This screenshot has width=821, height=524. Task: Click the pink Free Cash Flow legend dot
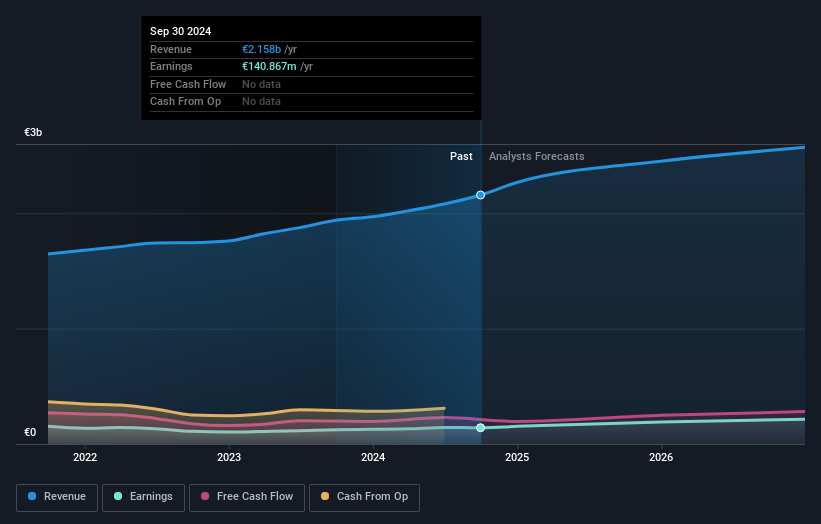[205, 496]
